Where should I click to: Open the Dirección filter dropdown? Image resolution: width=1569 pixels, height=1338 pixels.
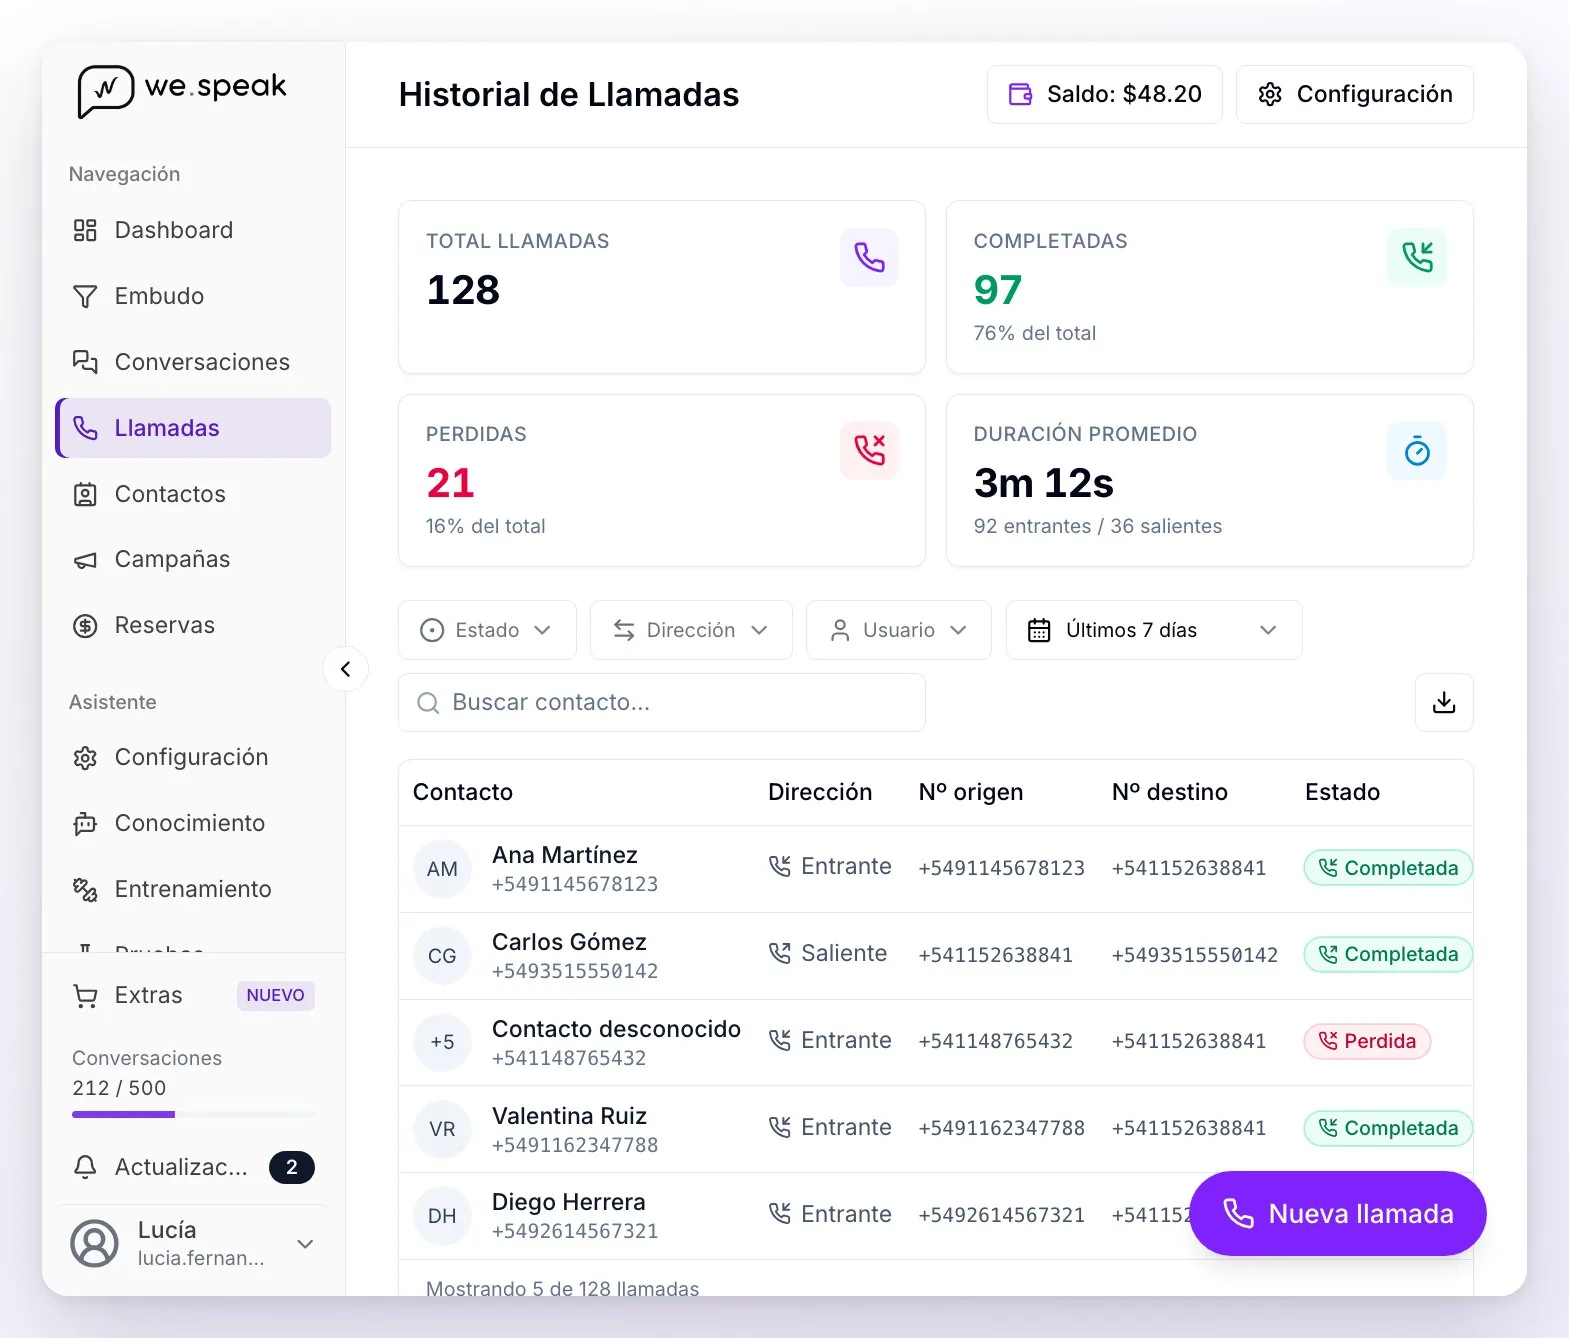pyautogui.click(x=691, y=630)
